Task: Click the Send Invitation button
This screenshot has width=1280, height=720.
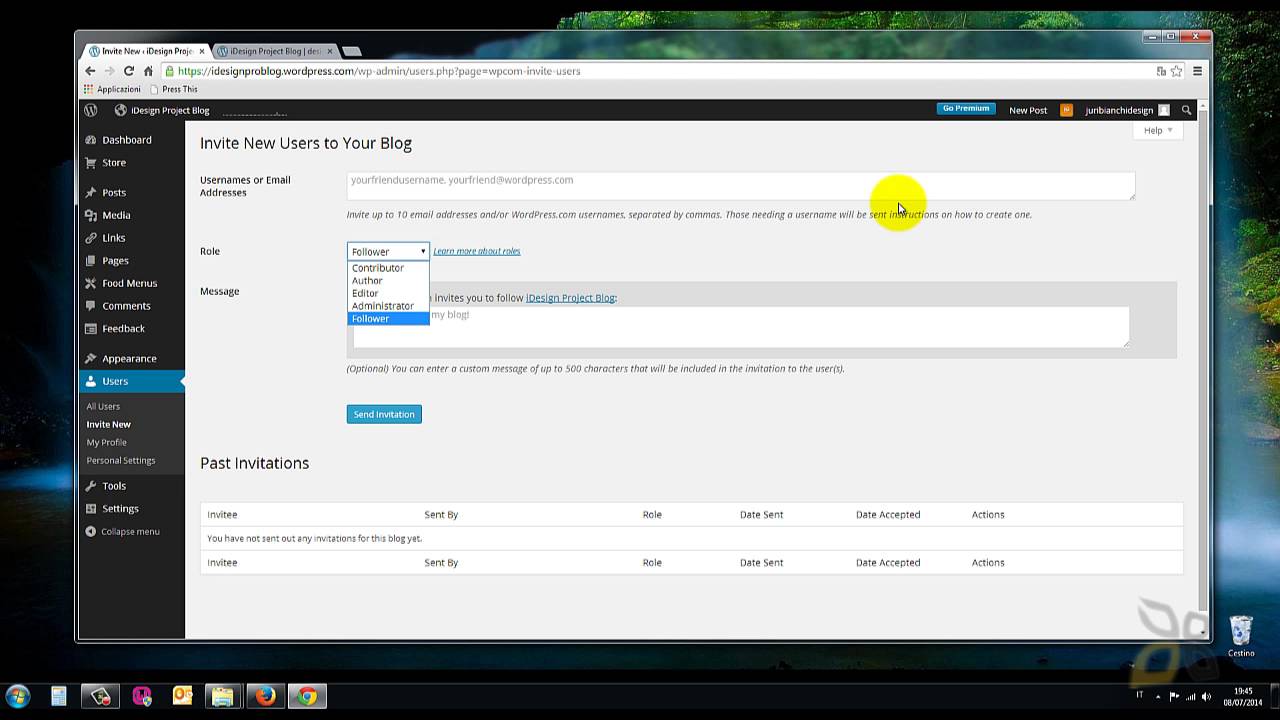Action: point(384,414)
